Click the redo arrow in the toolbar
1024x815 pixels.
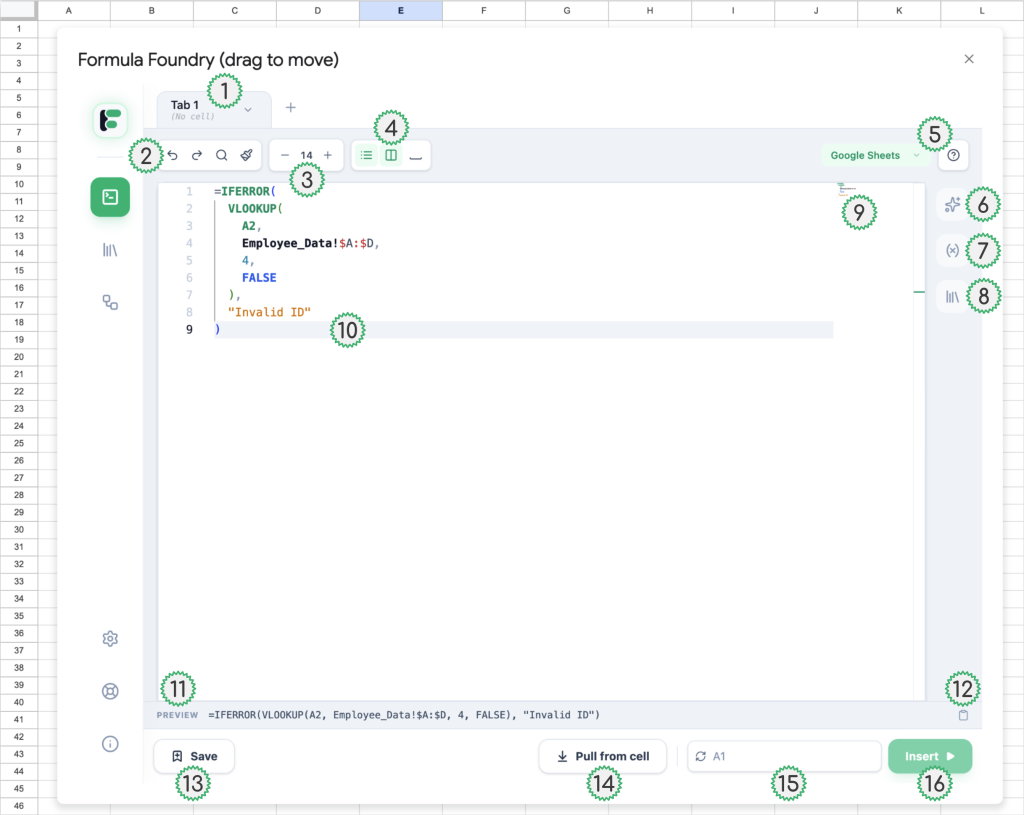(x=197, y=155)
